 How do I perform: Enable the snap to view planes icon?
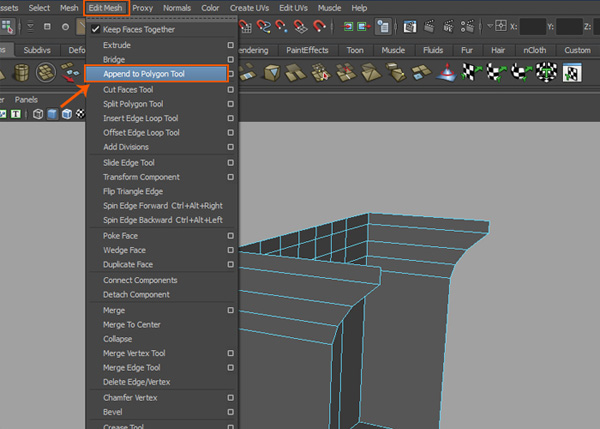click(x=300, y=26)
